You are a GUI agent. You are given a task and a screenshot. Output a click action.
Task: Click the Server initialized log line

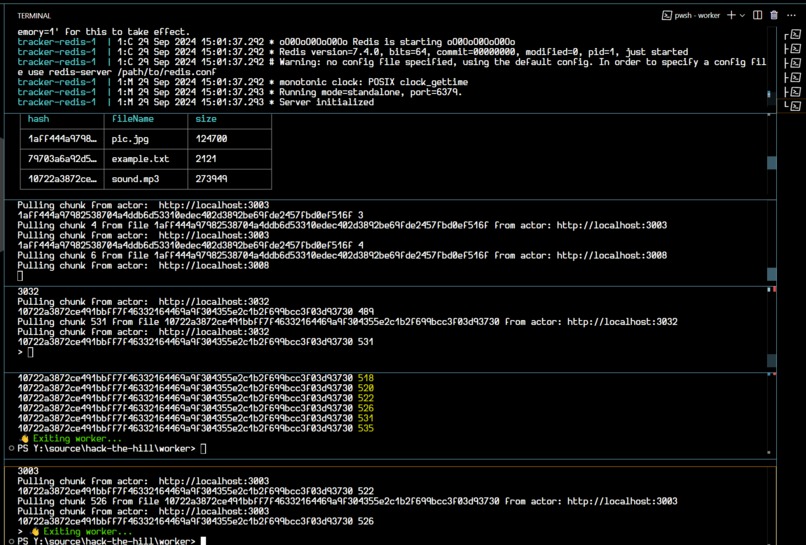(326, 102)
